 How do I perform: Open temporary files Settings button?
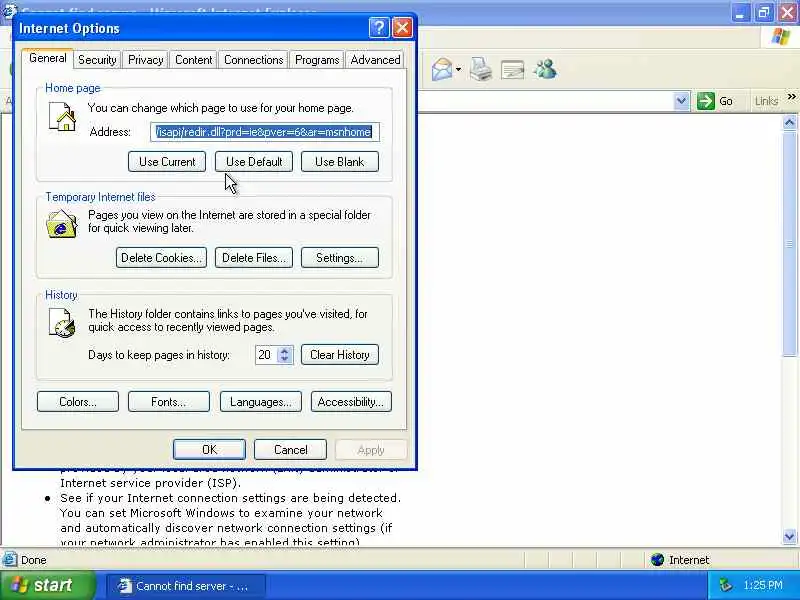(x=340, y=258)
